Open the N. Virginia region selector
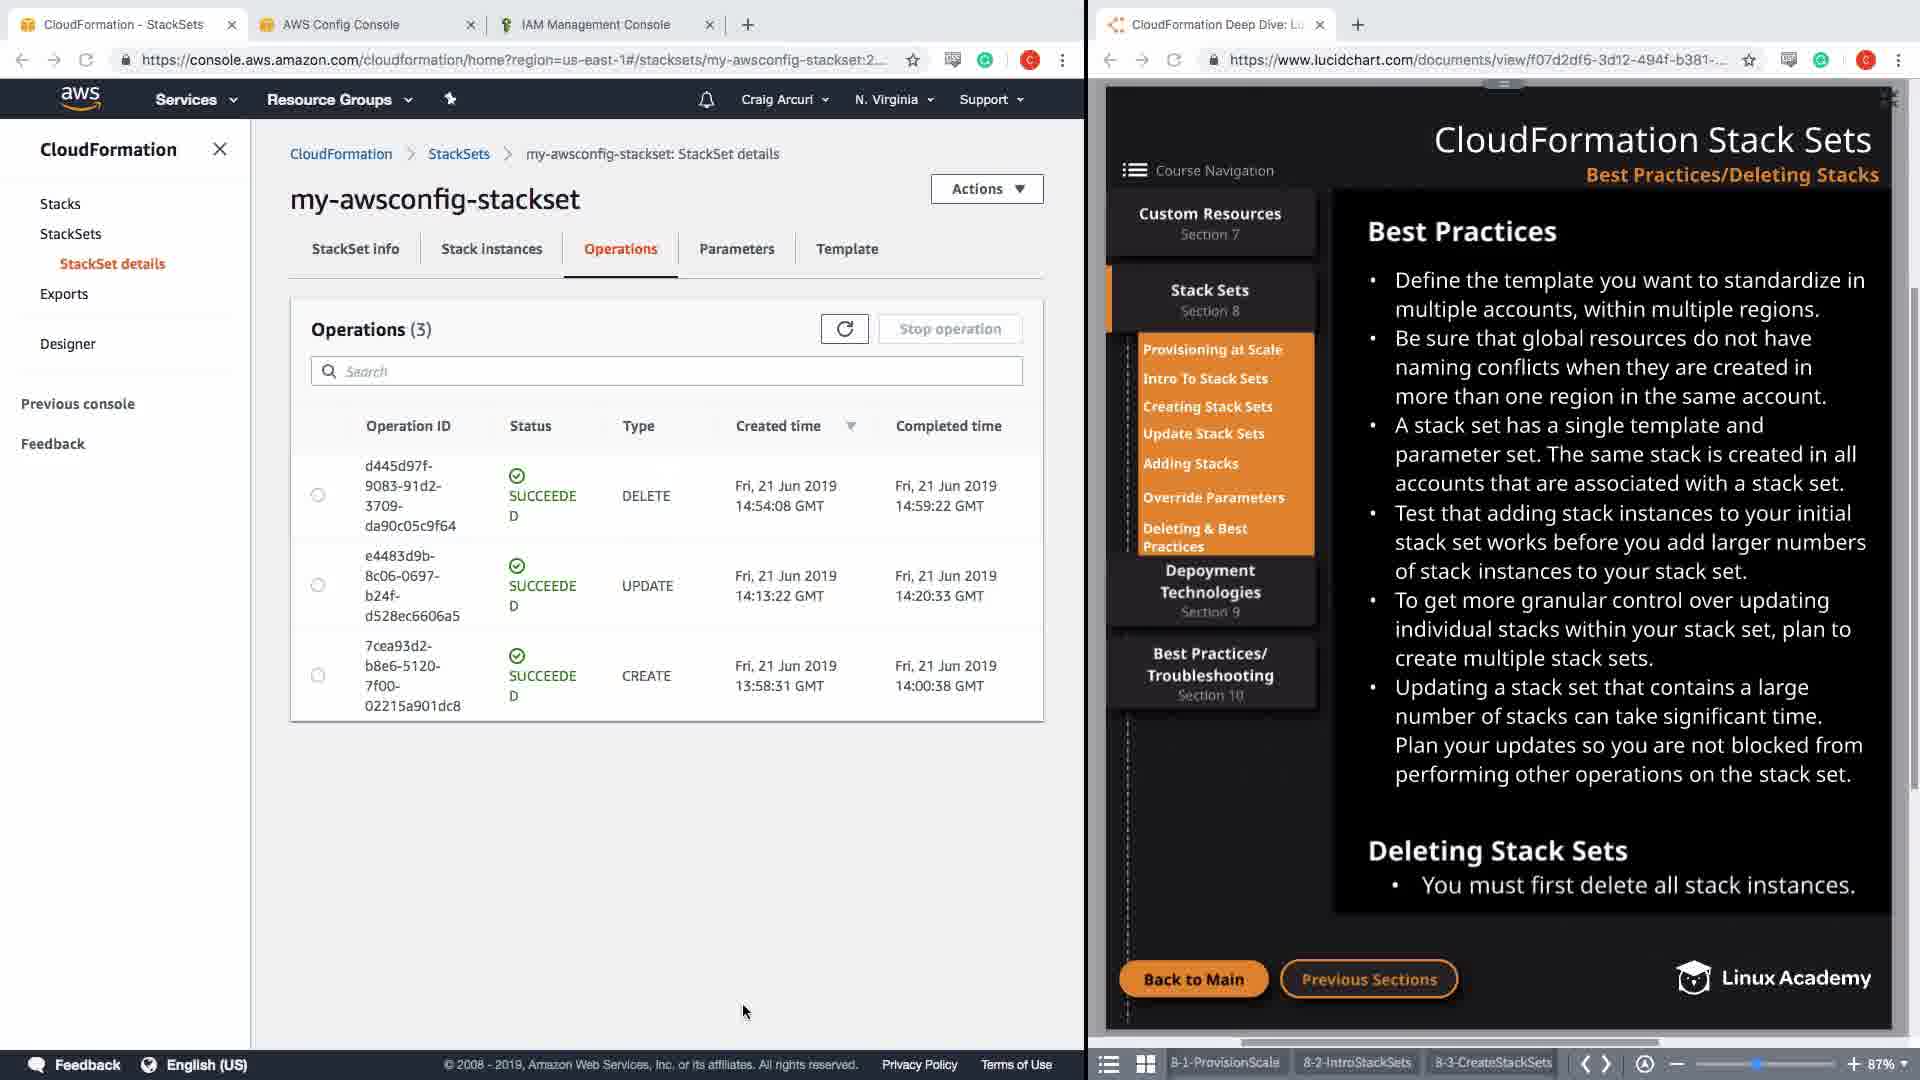 pos(894,99)
